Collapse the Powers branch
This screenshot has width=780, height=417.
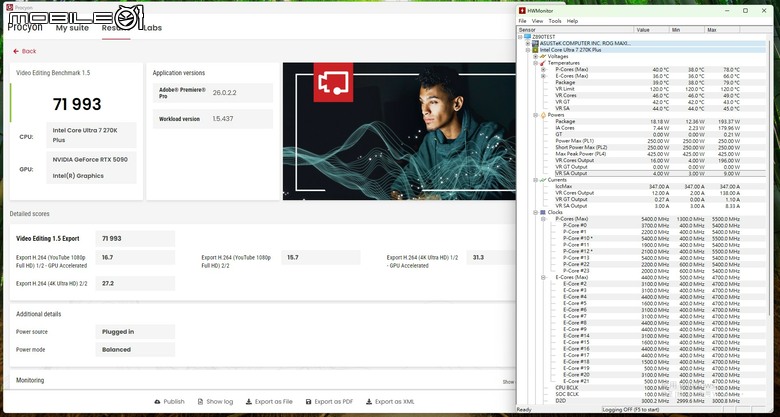click(536, 115)
